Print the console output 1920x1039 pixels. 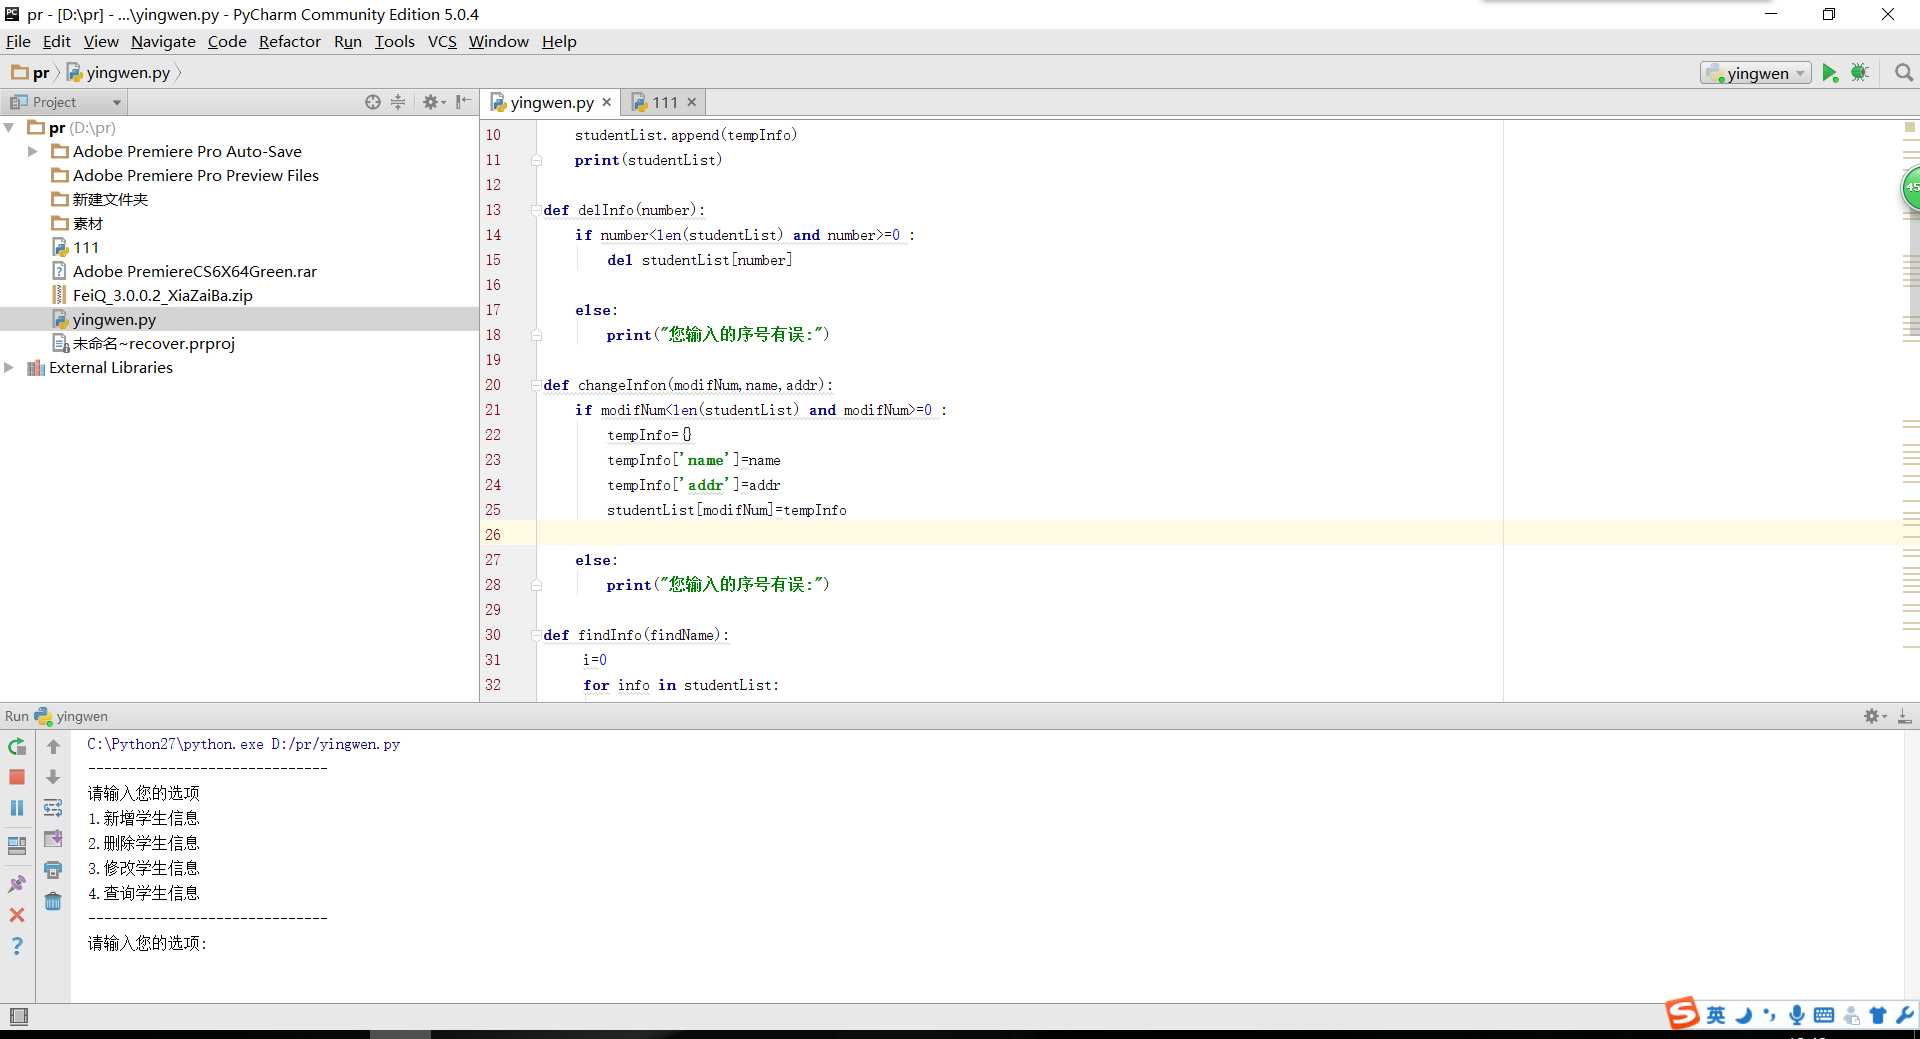click(53, 870)
